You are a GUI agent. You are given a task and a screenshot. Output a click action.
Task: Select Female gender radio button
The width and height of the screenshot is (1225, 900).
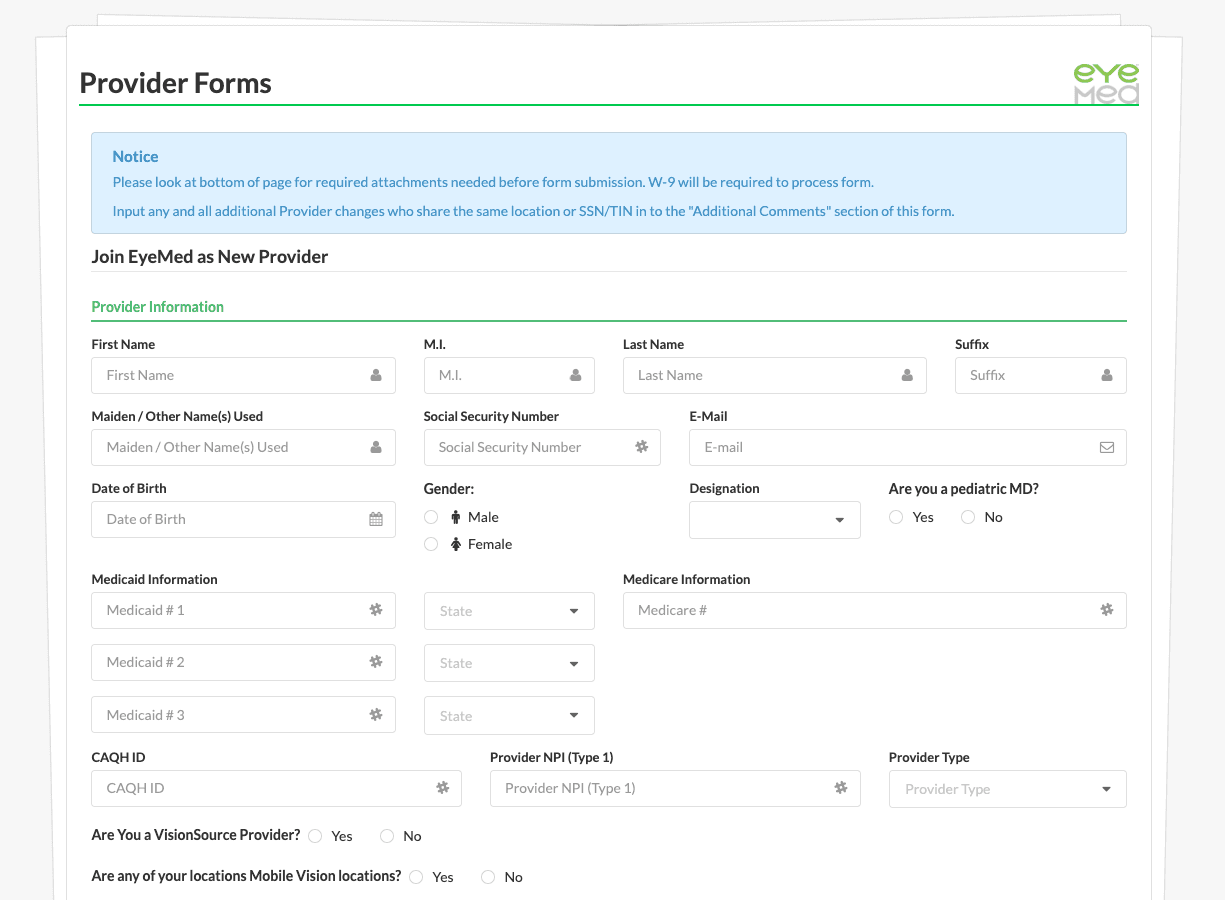tap(431, 544)
